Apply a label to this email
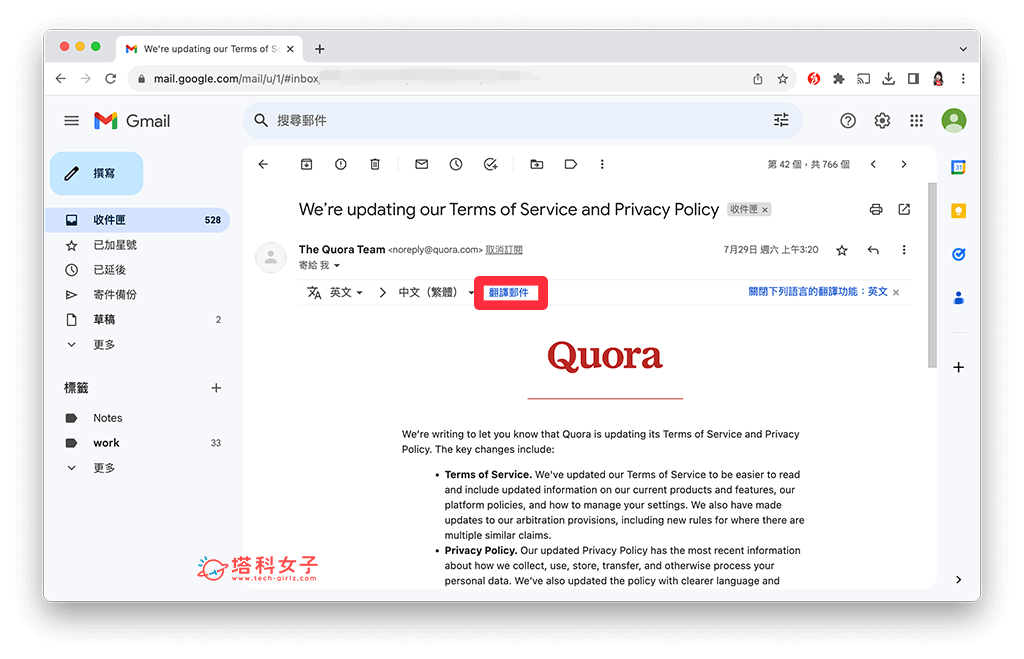 (x=571, y=165)
